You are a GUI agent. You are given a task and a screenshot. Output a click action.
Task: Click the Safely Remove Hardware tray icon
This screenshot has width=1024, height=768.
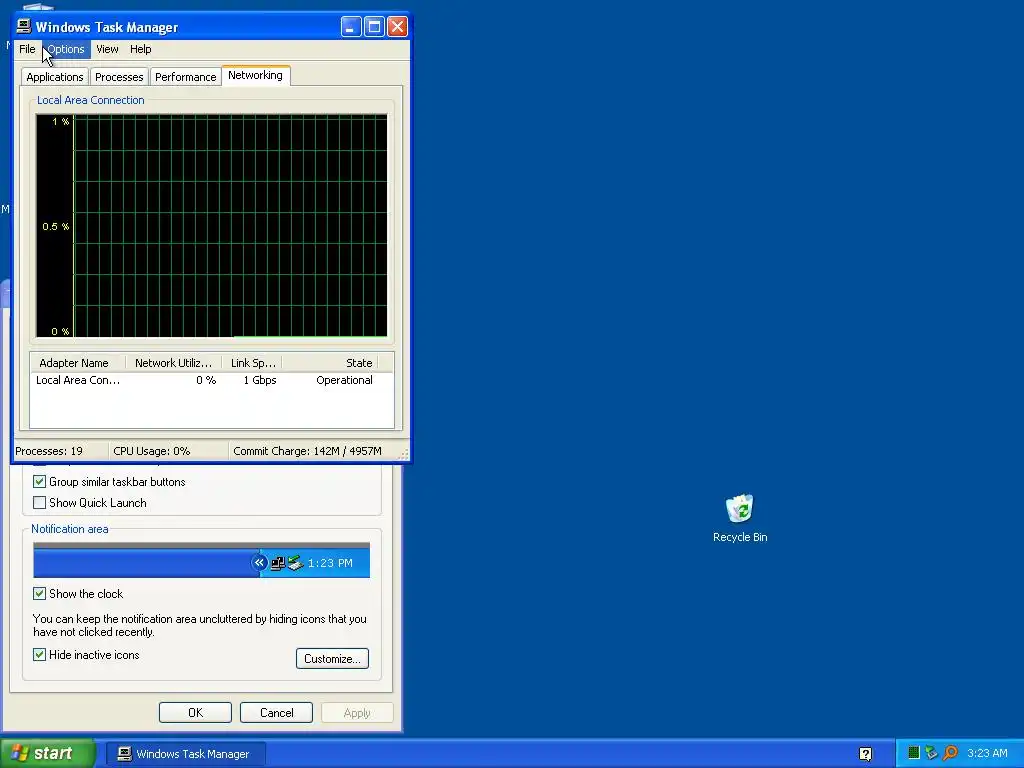tap(931, 753)
